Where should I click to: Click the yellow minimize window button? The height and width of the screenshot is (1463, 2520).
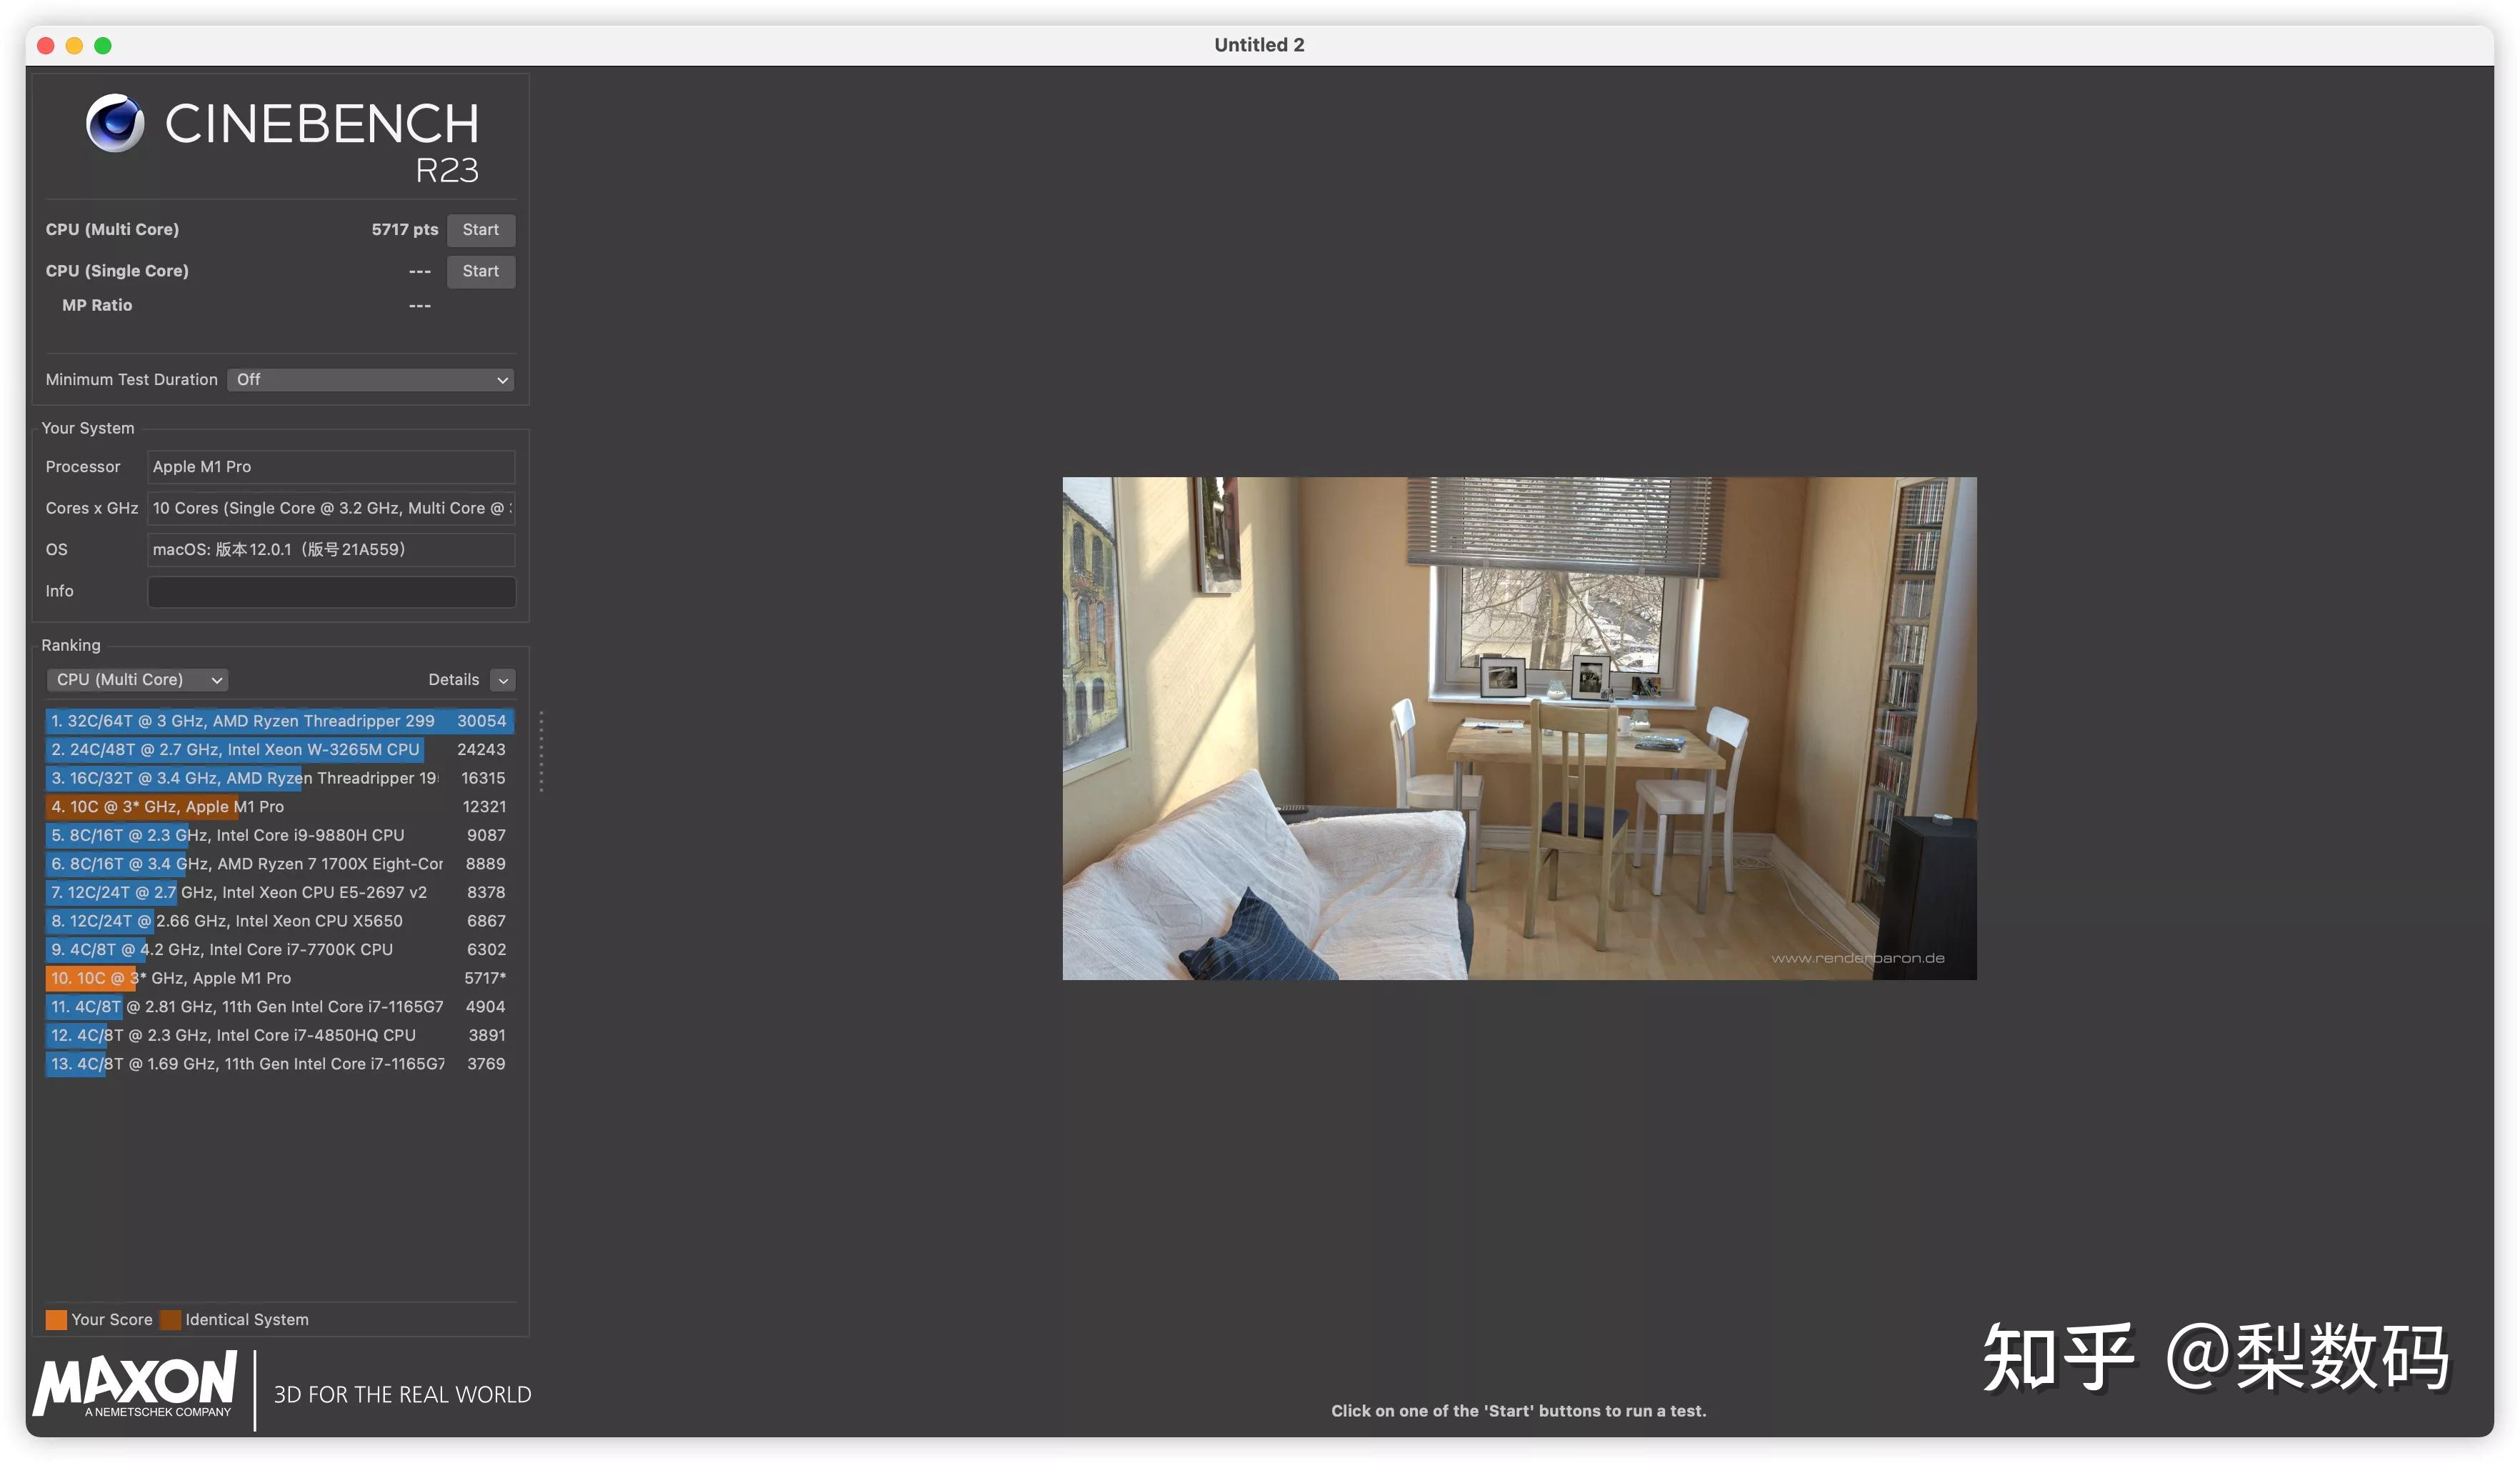[x=74, y=46]
